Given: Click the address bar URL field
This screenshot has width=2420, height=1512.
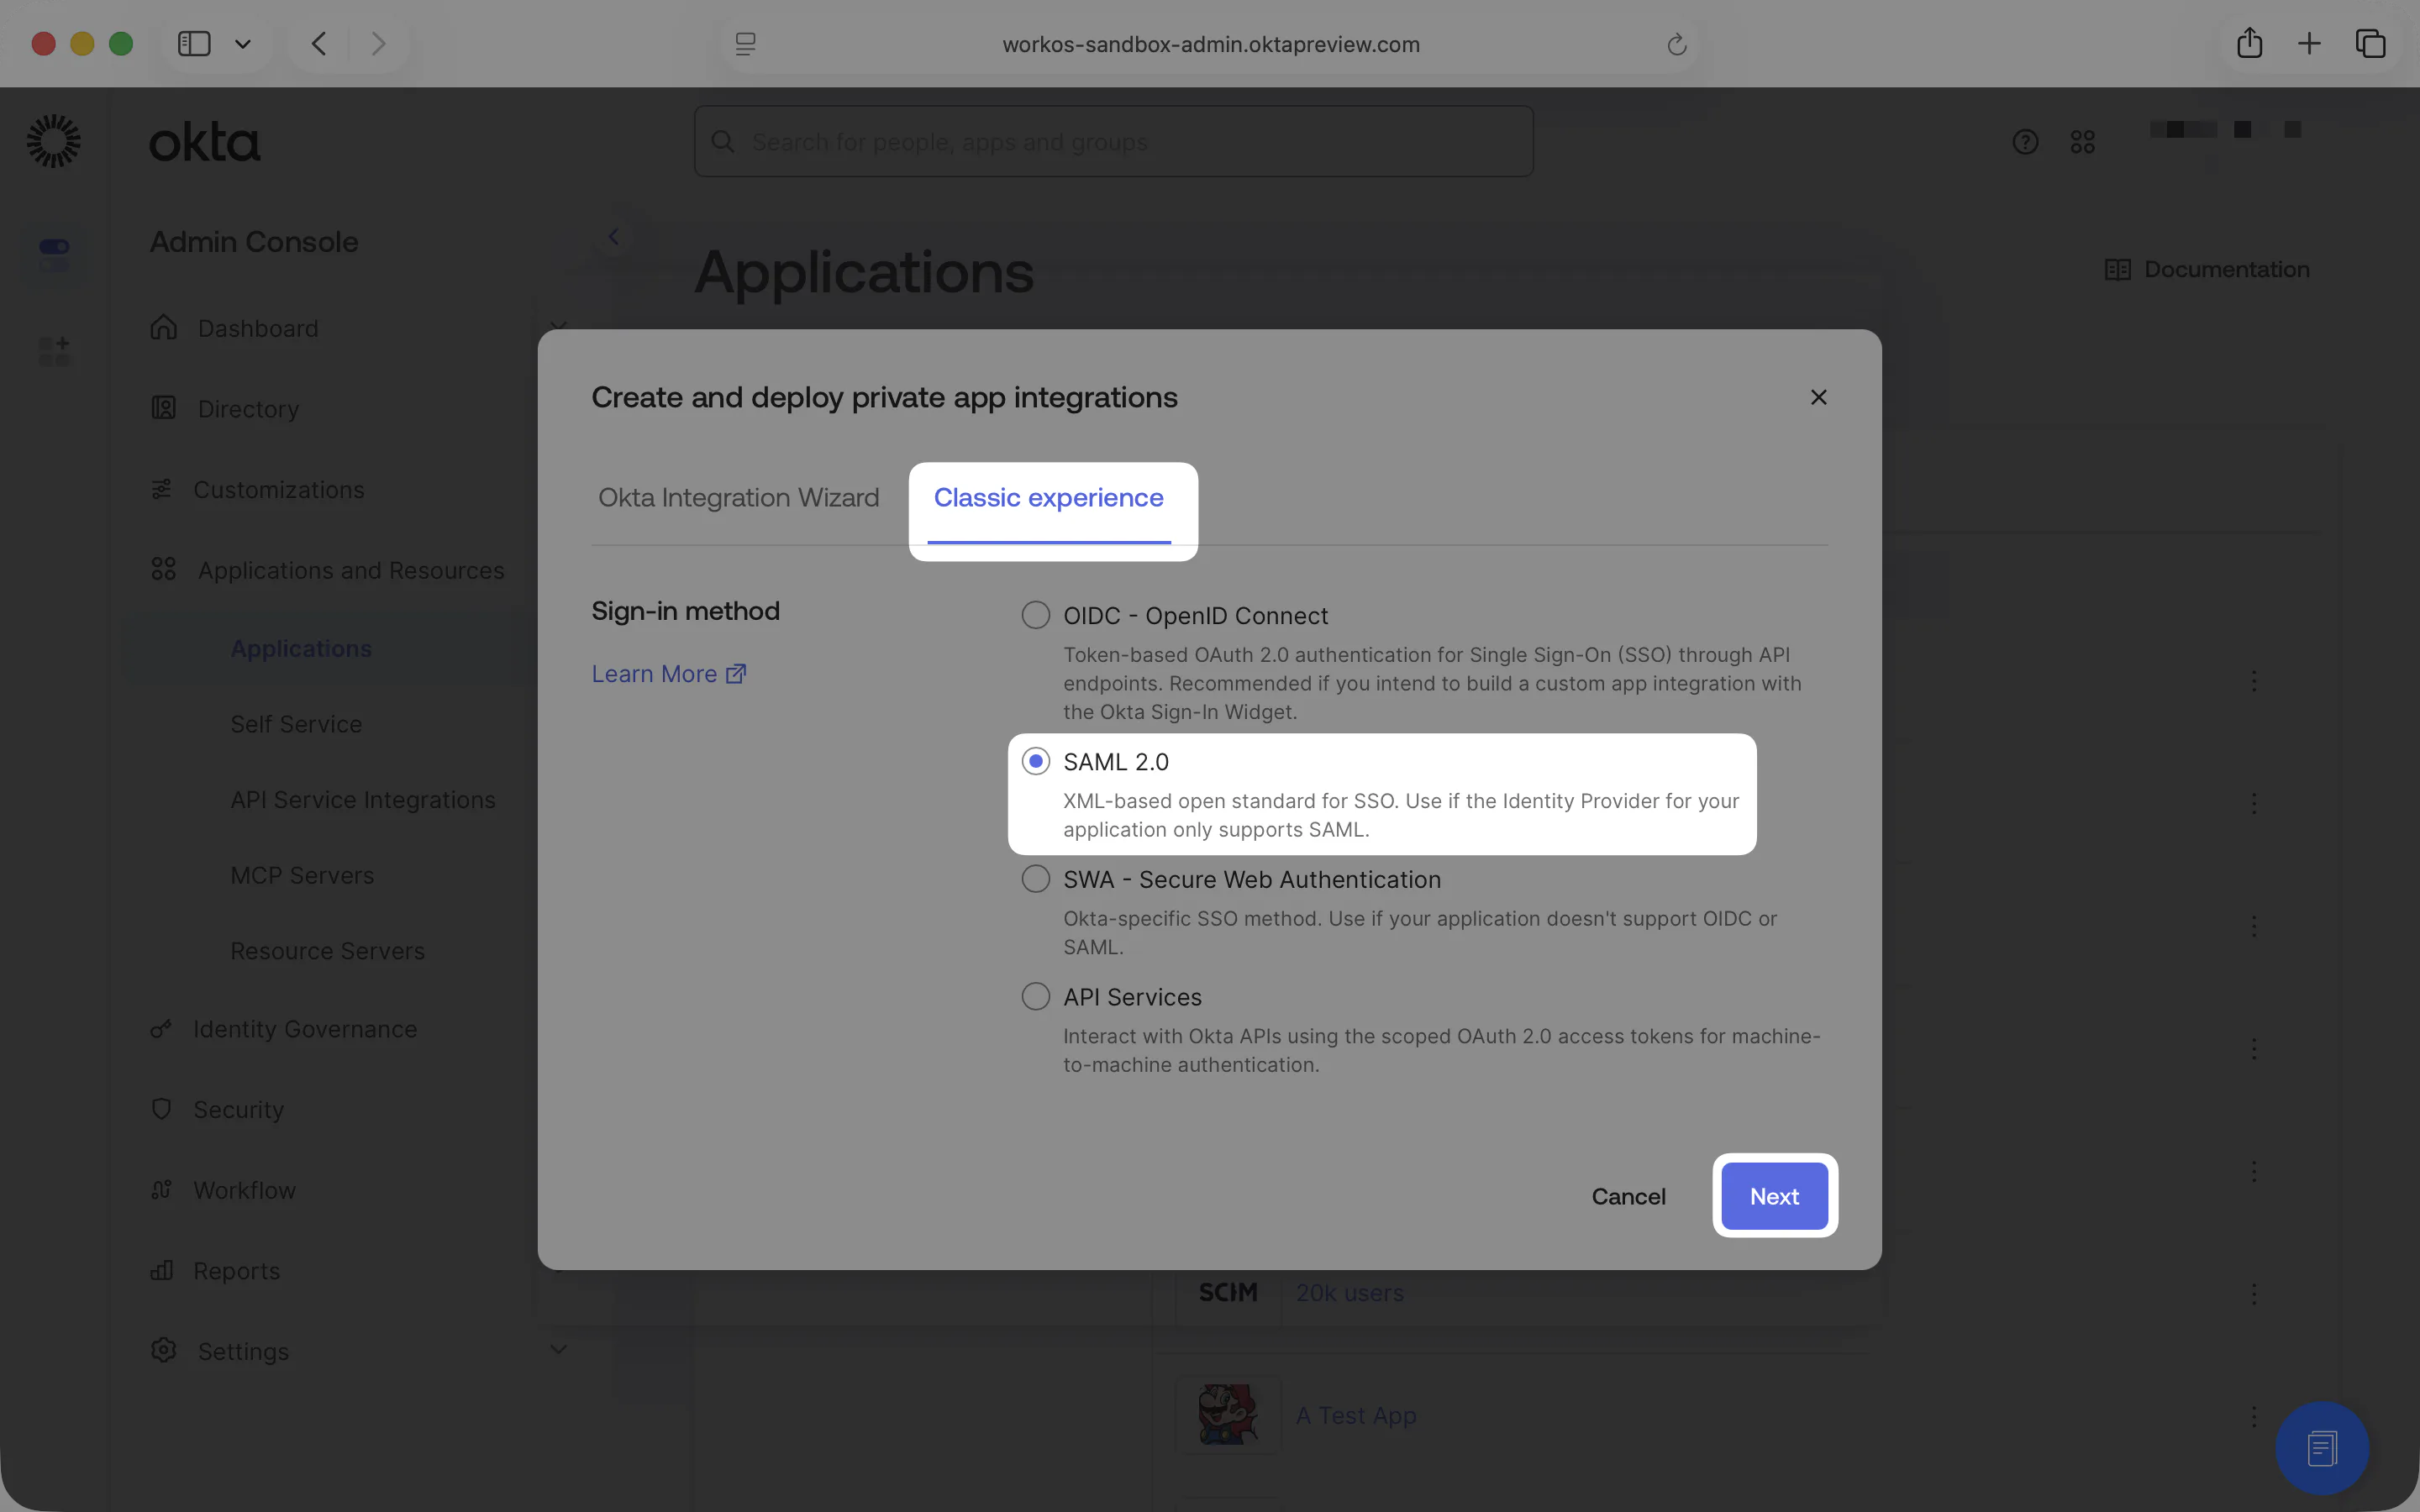Looking at the screenshot, I should (1210, 44).
